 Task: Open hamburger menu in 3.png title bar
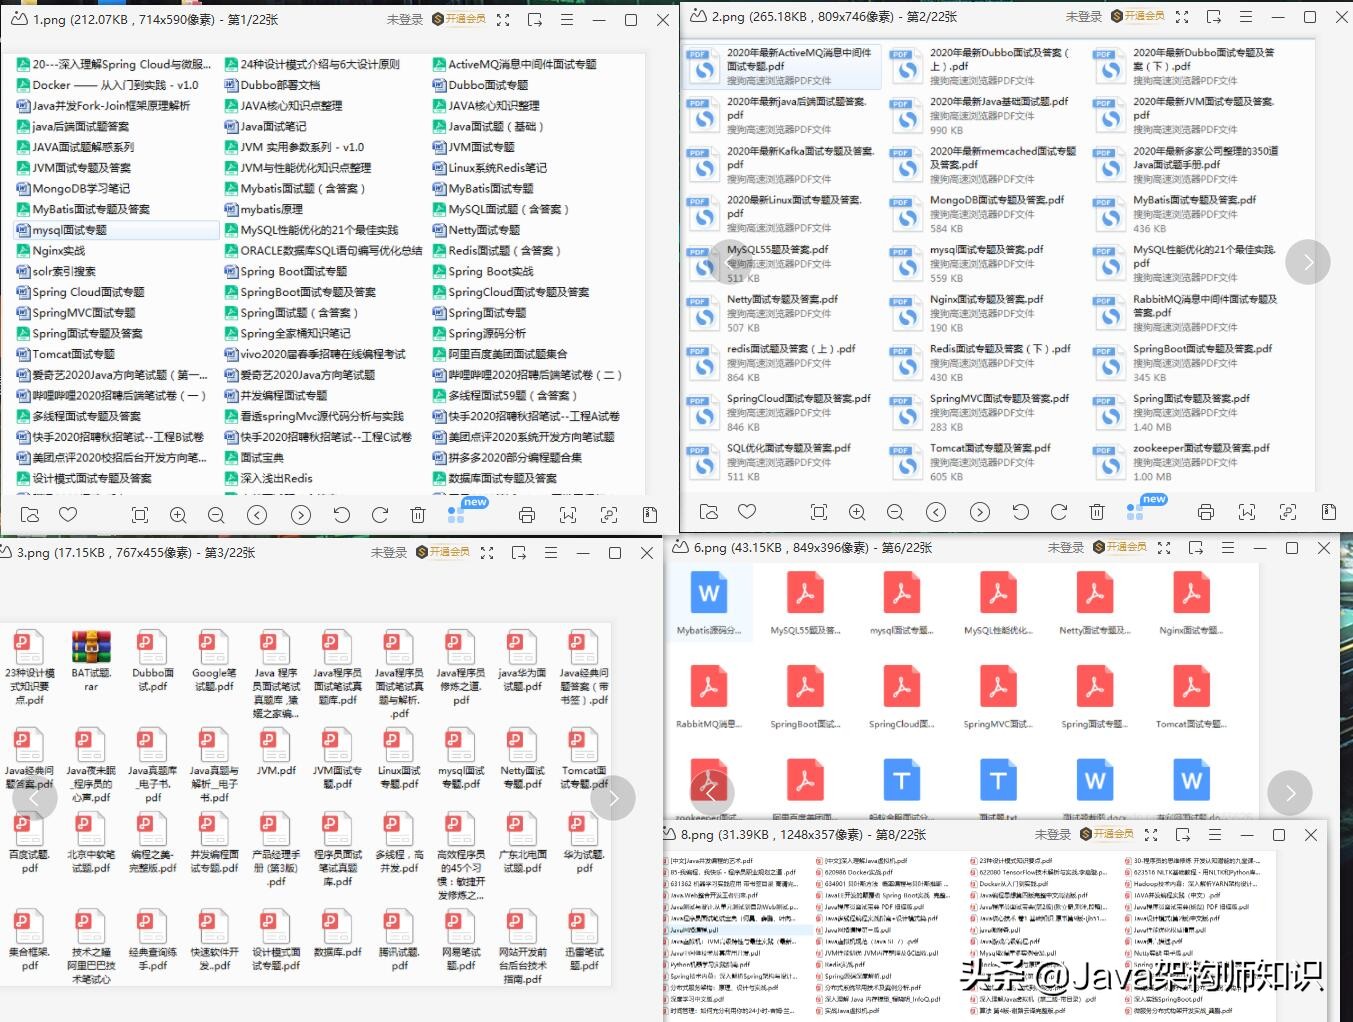(x=551, y=552)
